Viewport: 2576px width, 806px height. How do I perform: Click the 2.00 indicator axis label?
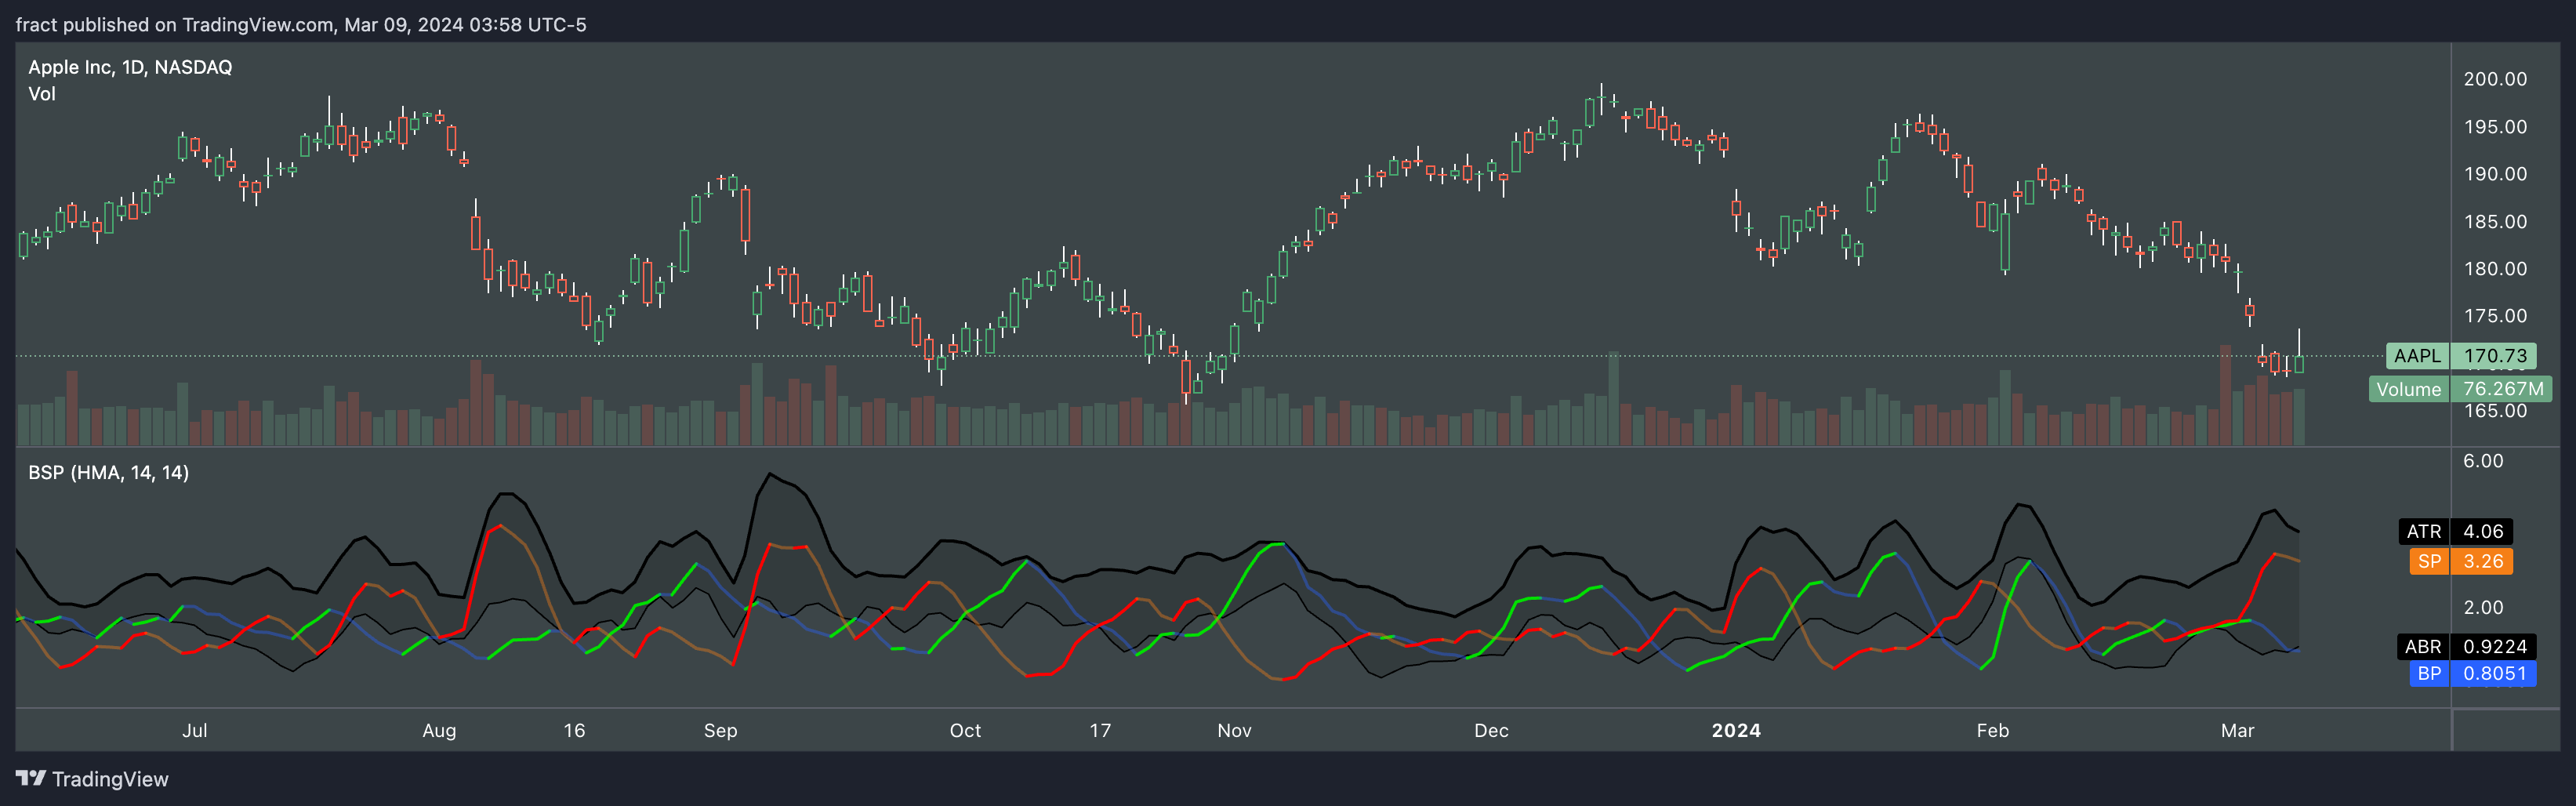[x=2483, y=608]
